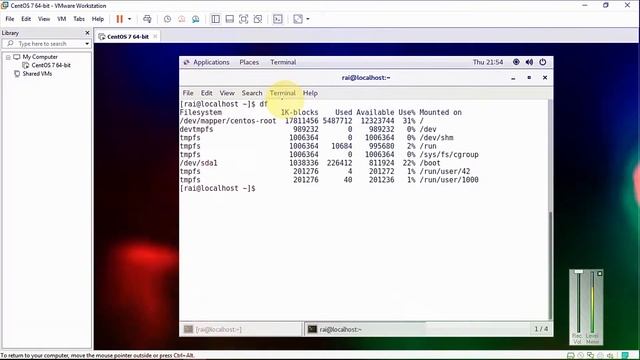Open the terminal window's Help menu
Viewport: 640px width, 360px height.
(x=310, y=93)
